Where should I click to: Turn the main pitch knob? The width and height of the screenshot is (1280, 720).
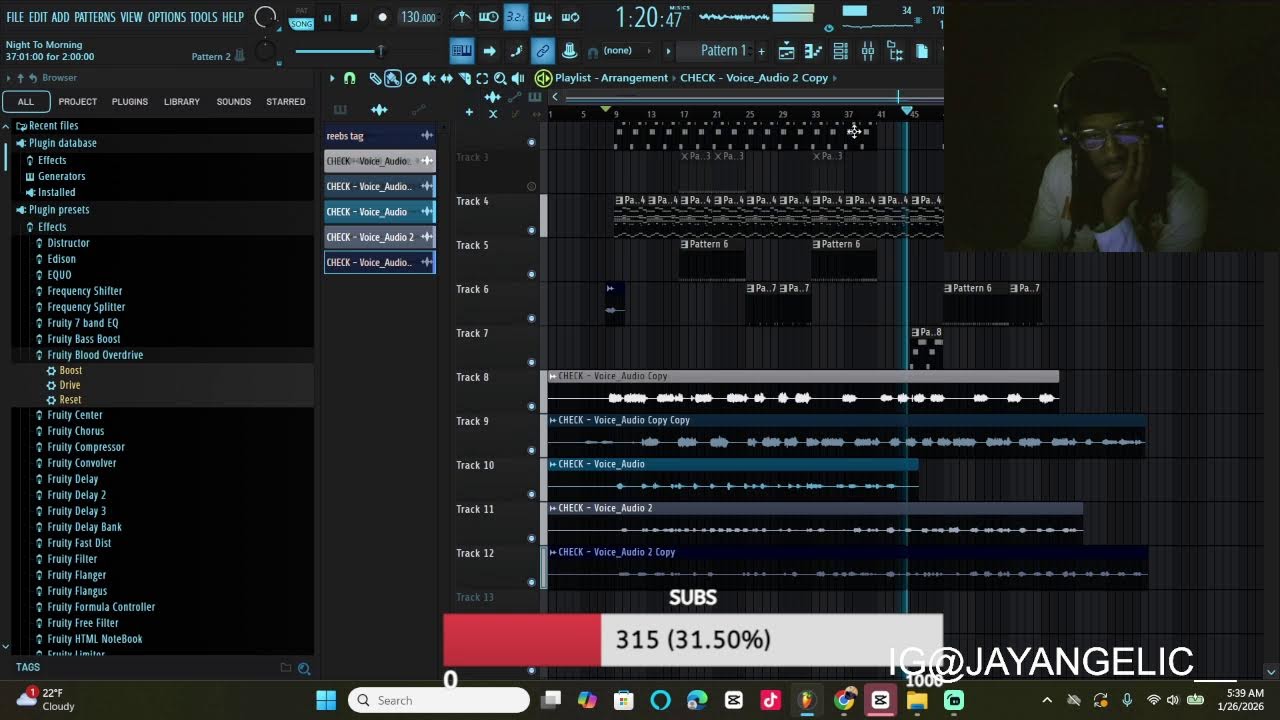tap(265, 51)
